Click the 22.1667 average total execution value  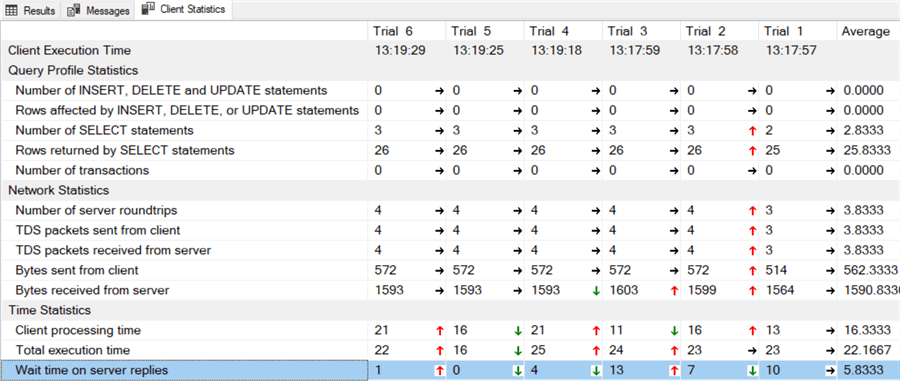point(867,350)
